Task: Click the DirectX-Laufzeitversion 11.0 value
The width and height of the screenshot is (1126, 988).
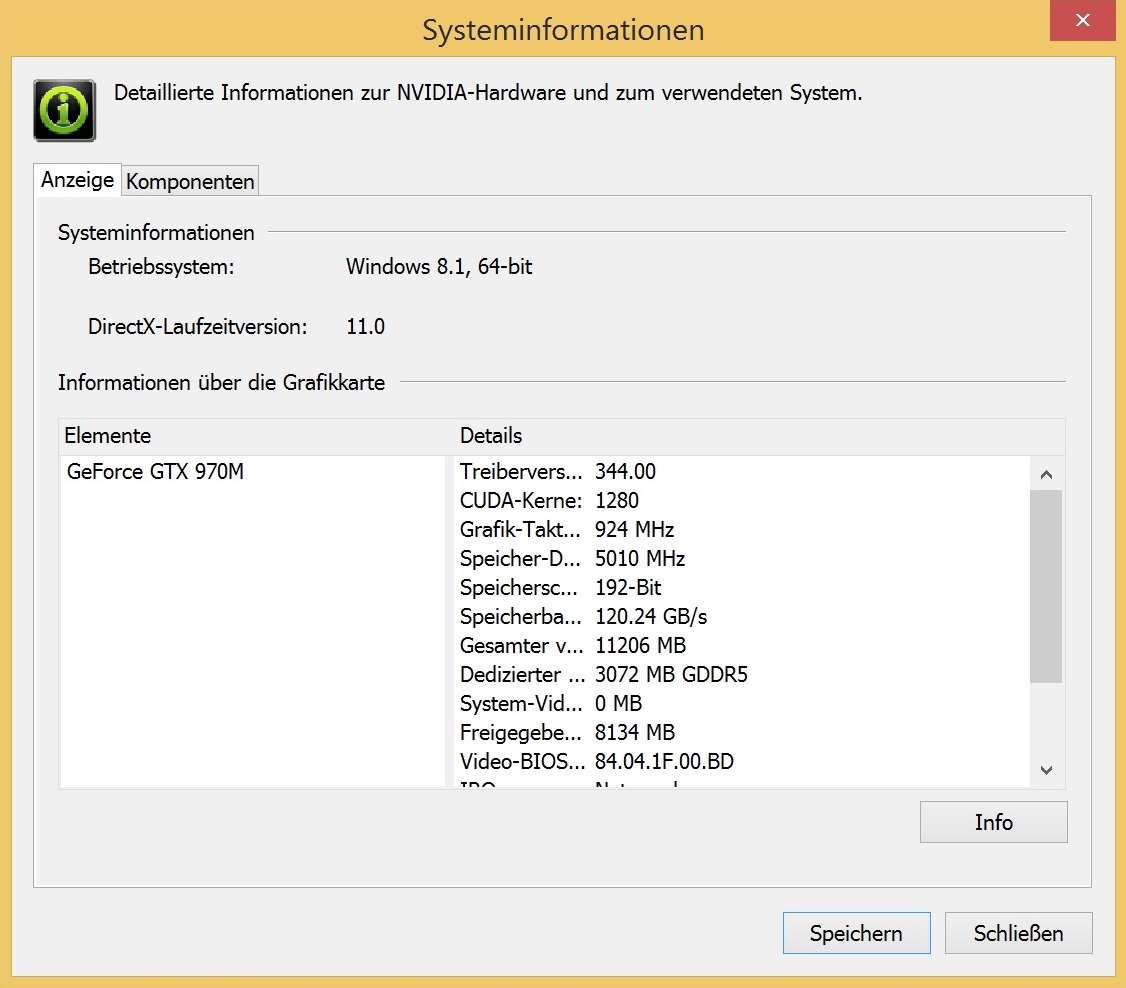Action: [366, 327]
